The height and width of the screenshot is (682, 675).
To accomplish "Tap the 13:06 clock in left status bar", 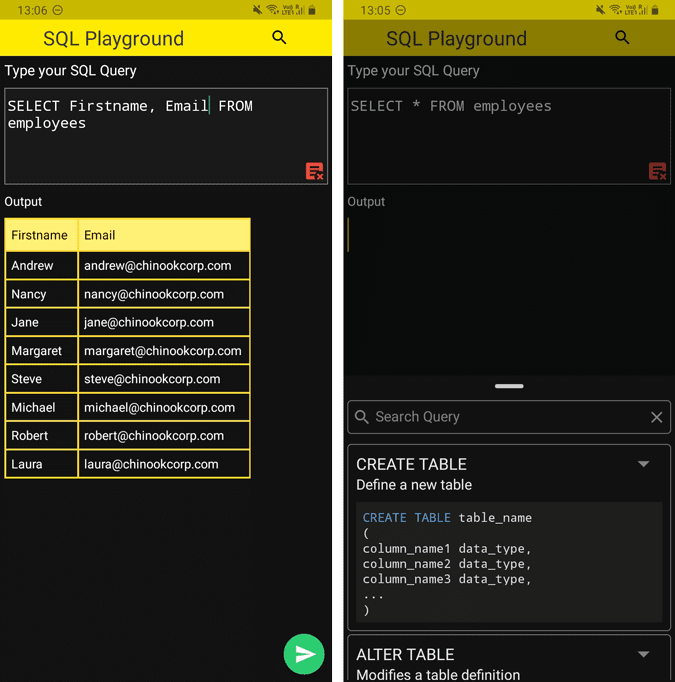I will click(32, 10).
